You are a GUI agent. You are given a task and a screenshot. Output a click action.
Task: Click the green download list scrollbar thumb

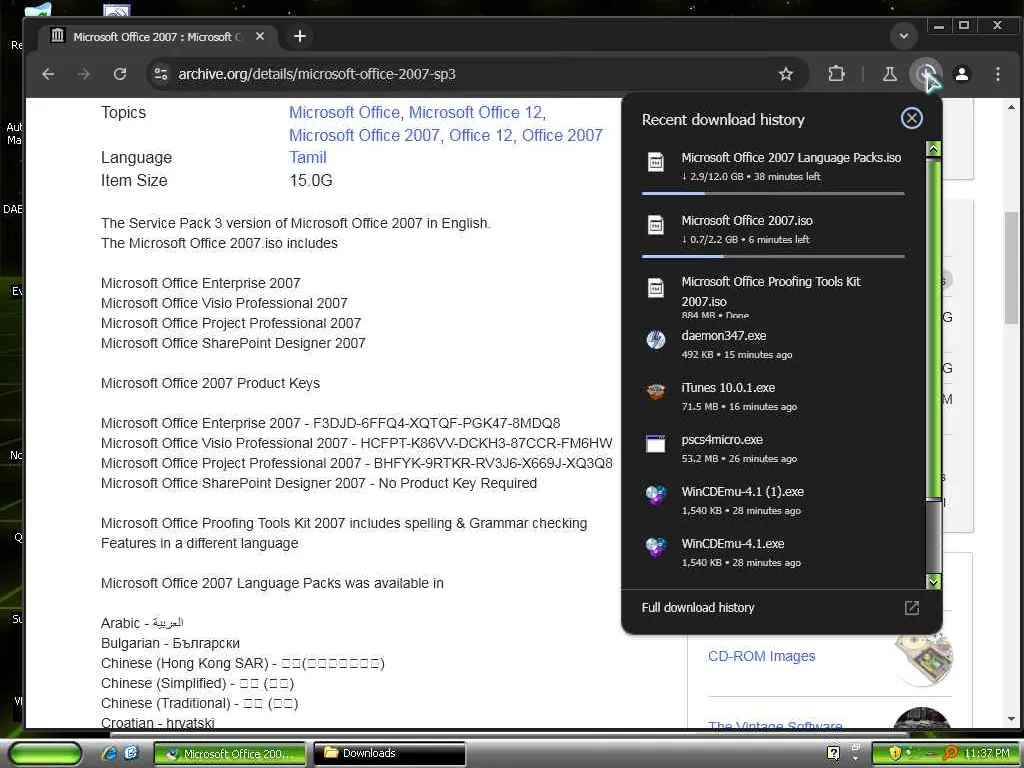tap(934, 327)
